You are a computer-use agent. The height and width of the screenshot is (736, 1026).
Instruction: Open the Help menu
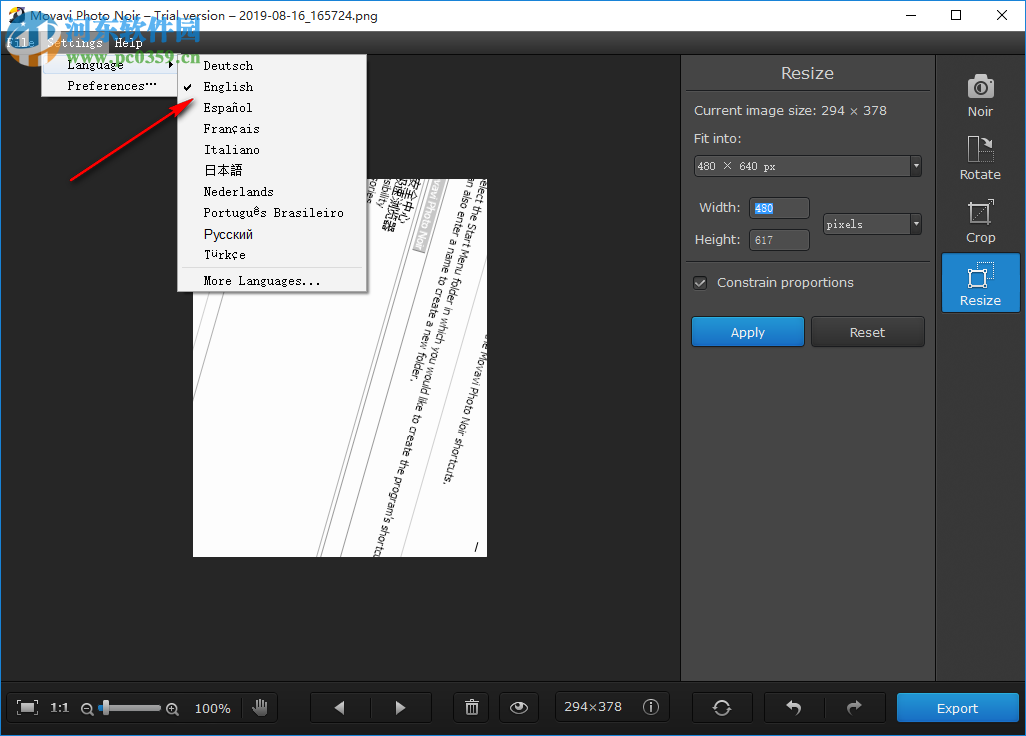128,42
